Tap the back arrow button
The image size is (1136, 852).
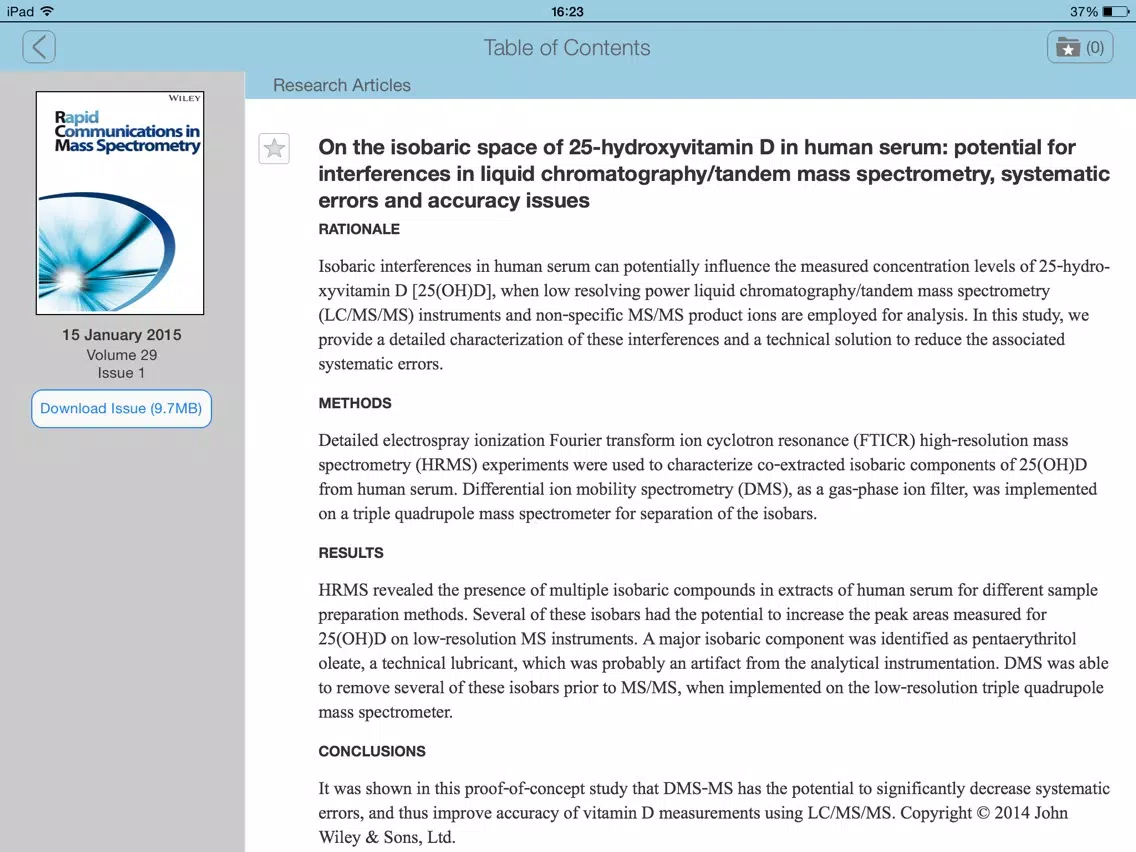39,48
